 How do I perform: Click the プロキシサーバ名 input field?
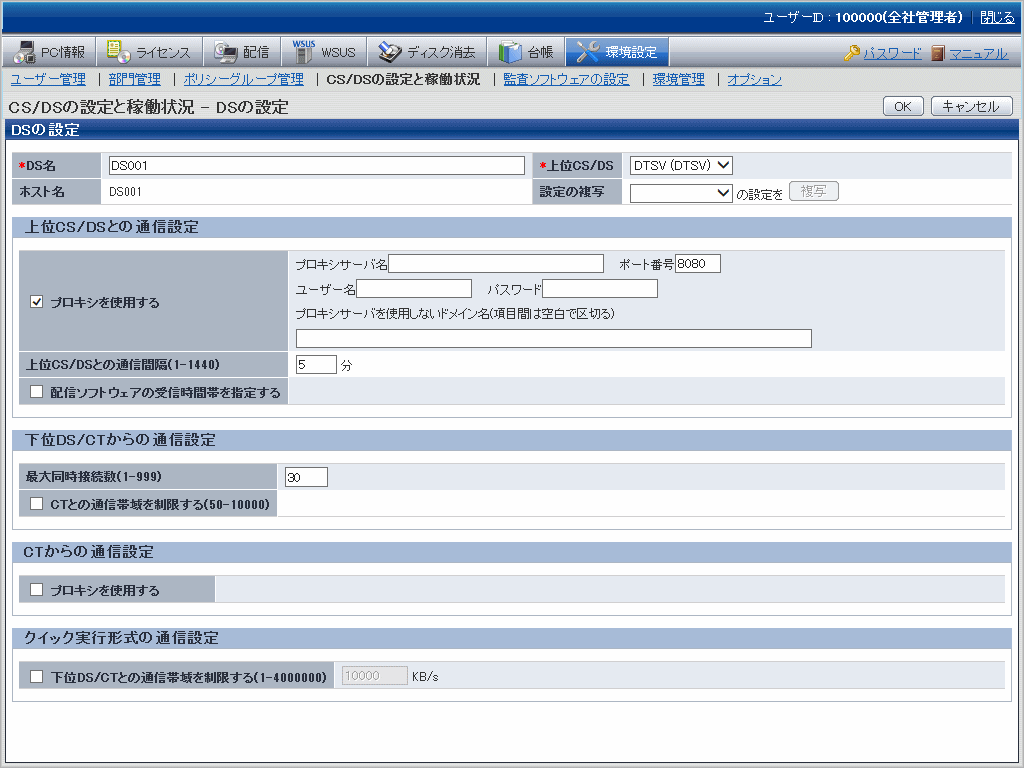[496, 264]
